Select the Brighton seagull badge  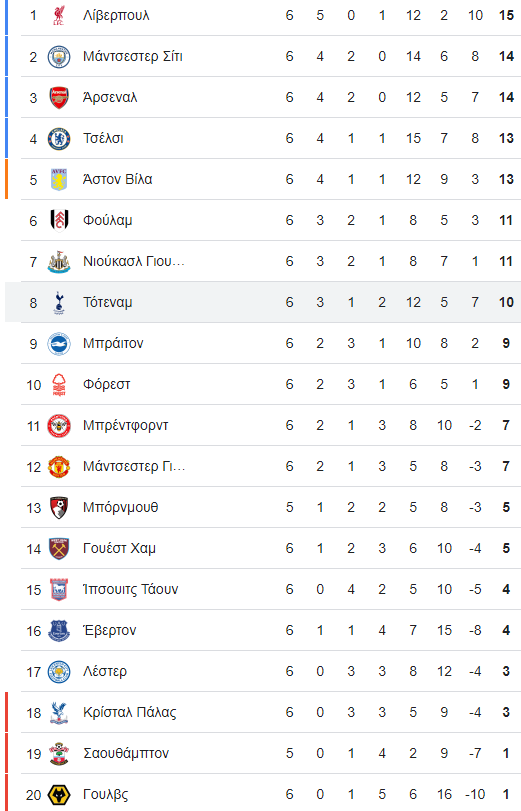click(x=59, y=343)
